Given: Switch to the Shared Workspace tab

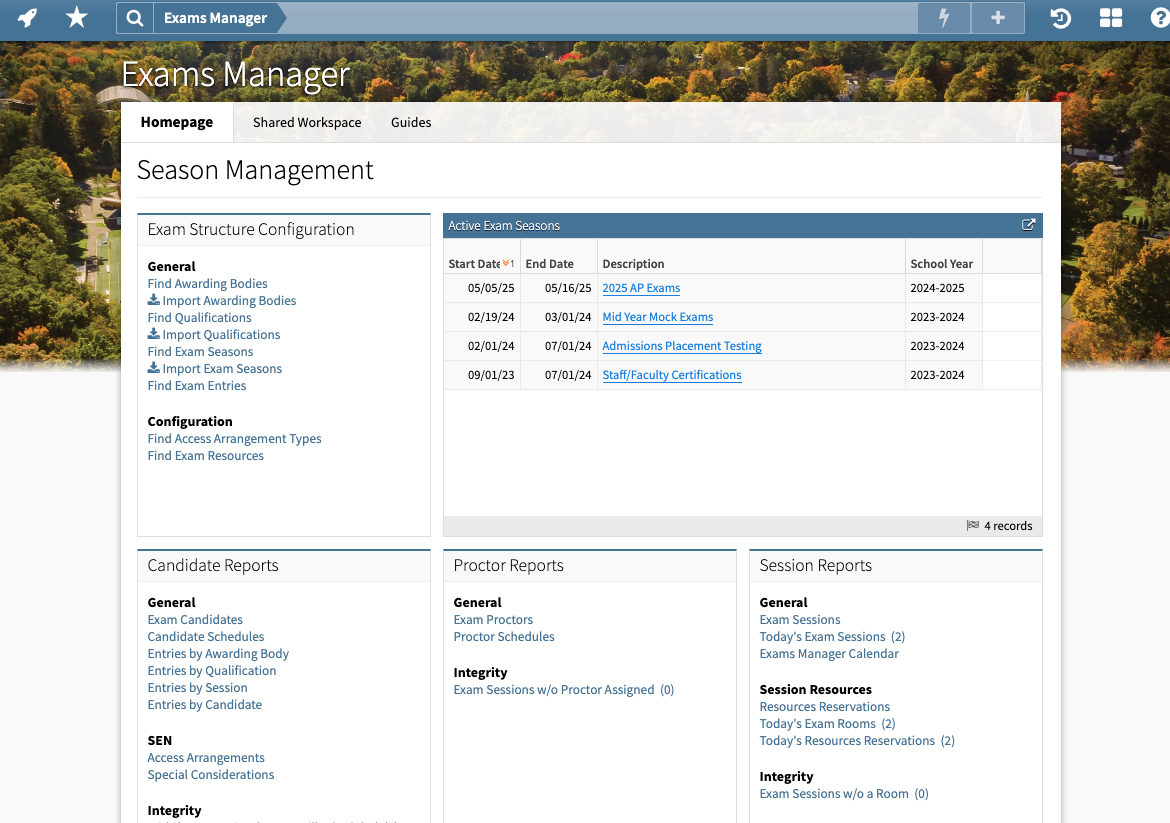Looking at the screenshot, I should (306, 122).
